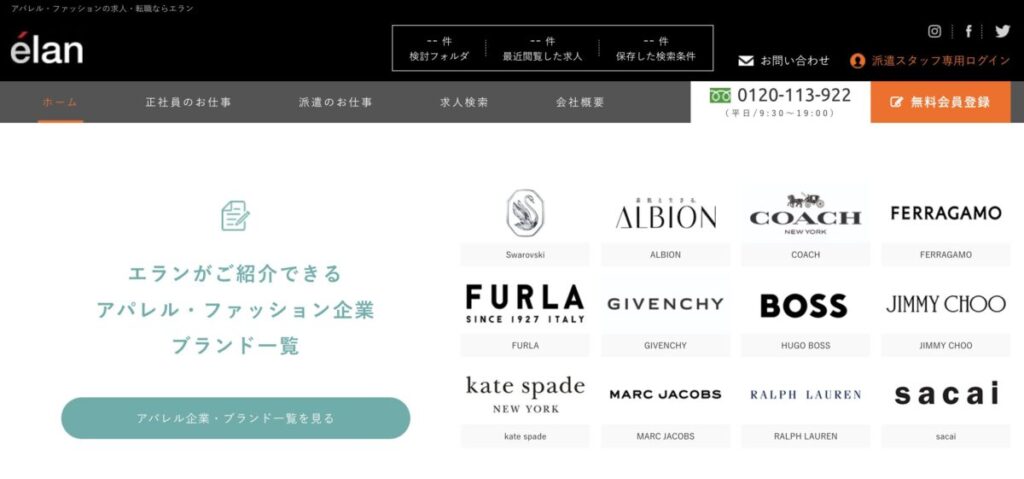Image resolution: width=1024 pixels, height=479 pixels.
Task: Click the document icon above brand heading
Action: 235,216
